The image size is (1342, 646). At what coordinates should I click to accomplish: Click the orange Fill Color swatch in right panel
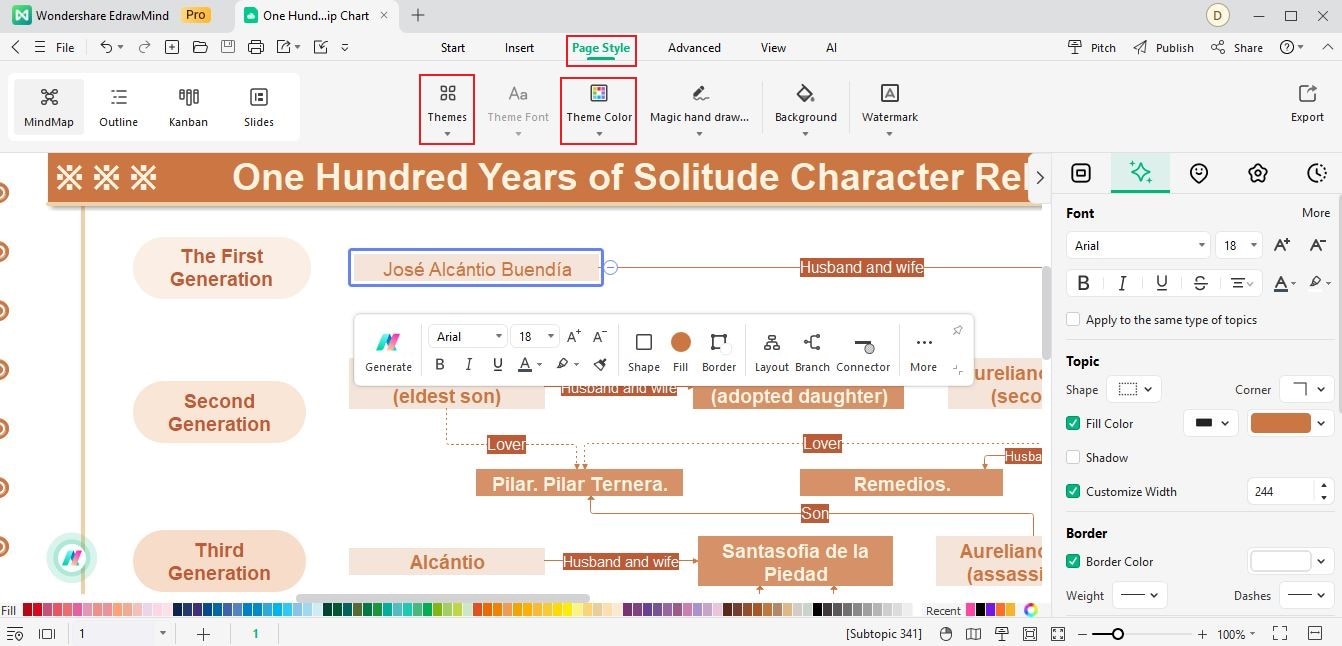[1280, 423]
